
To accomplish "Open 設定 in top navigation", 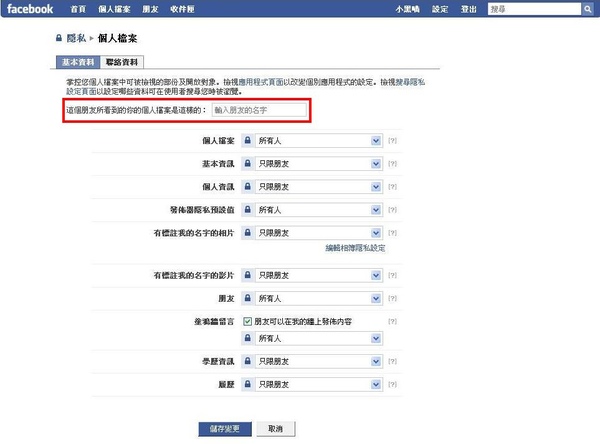I will point(440,9).
